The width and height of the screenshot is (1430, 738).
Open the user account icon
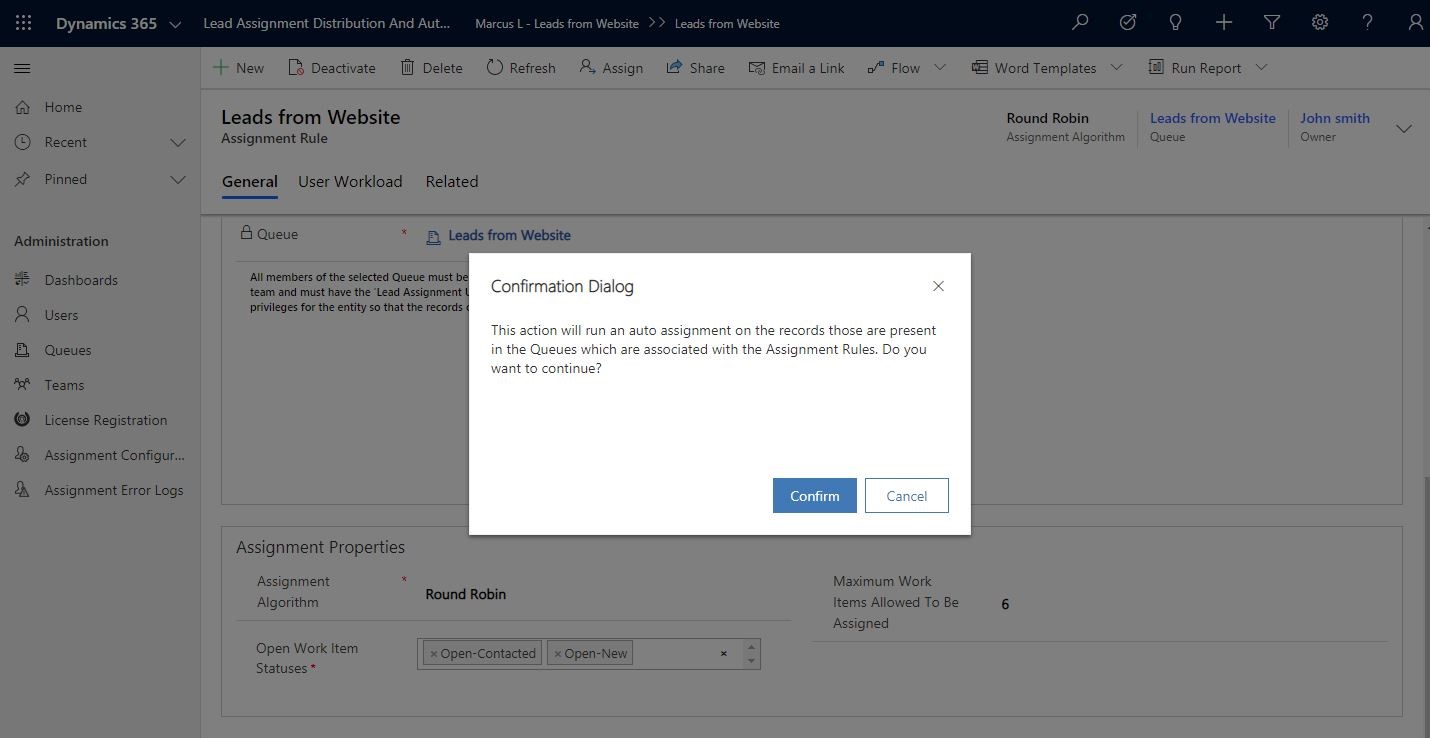pyautogui.click(x=1415, y=23)
